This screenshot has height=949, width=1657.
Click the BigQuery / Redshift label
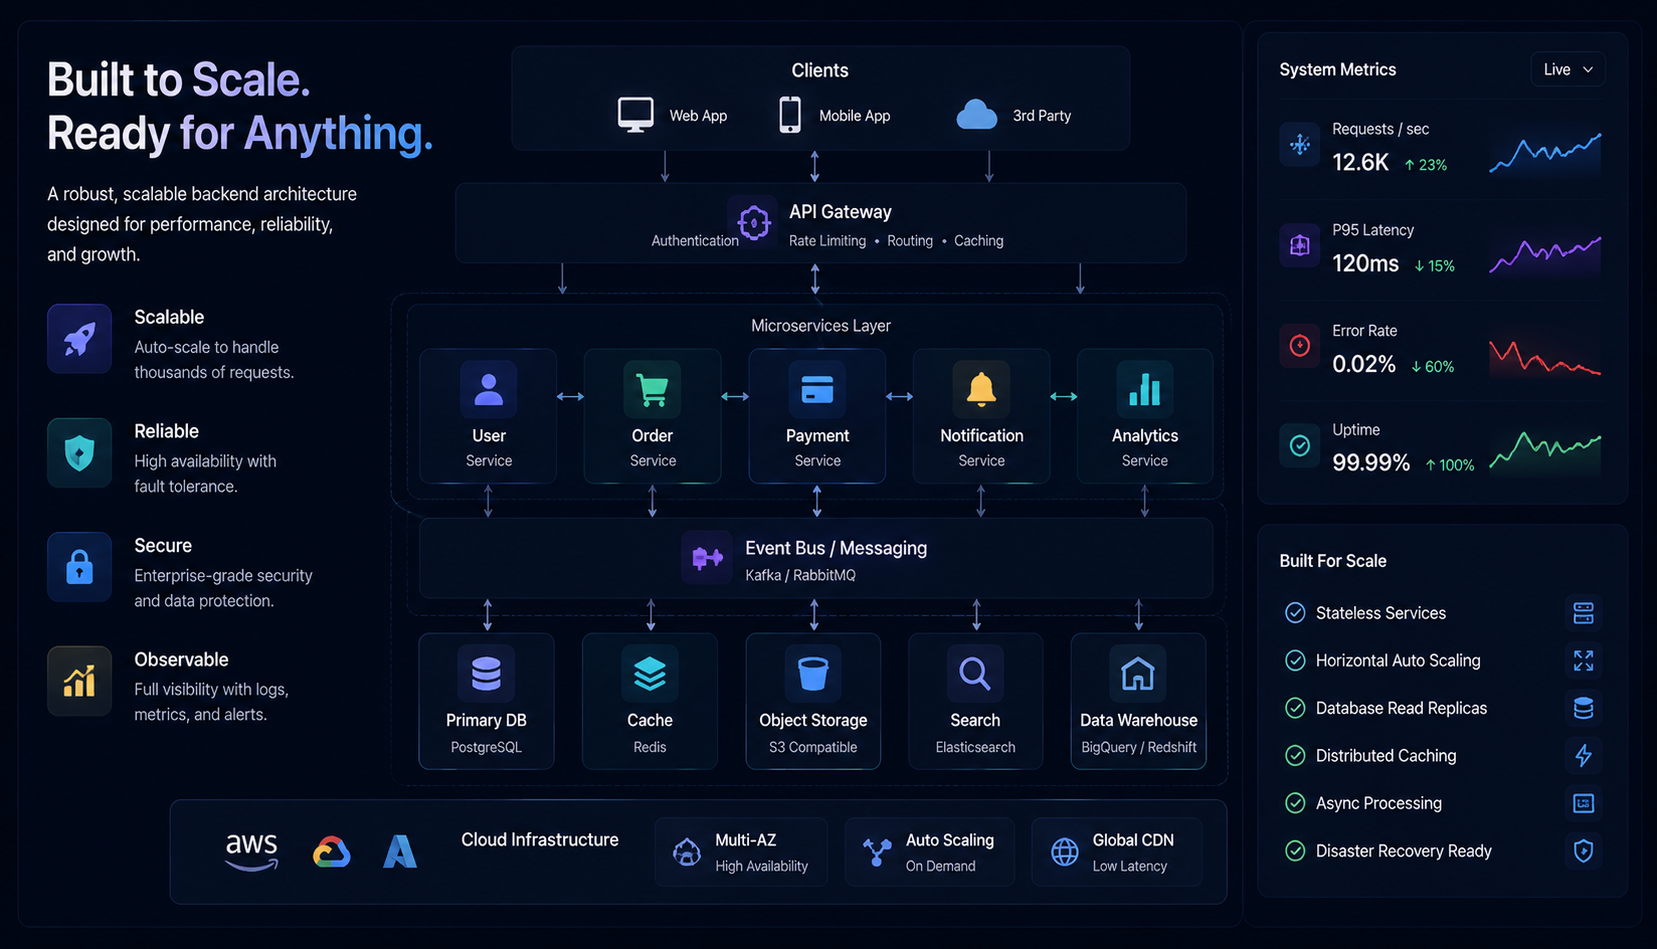[x=1138, y=747]
